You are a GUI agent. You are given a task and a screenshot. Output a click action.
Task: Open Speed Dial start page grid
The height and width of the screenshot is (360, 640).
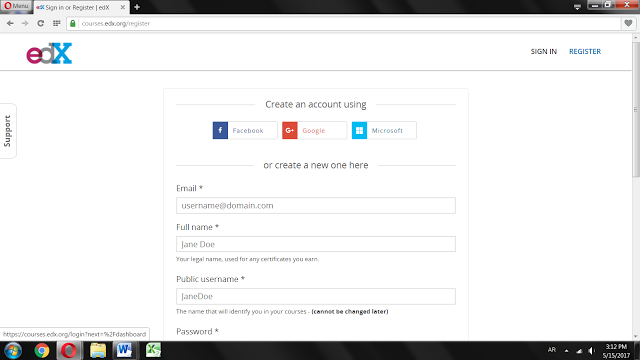tap(57, 24)
